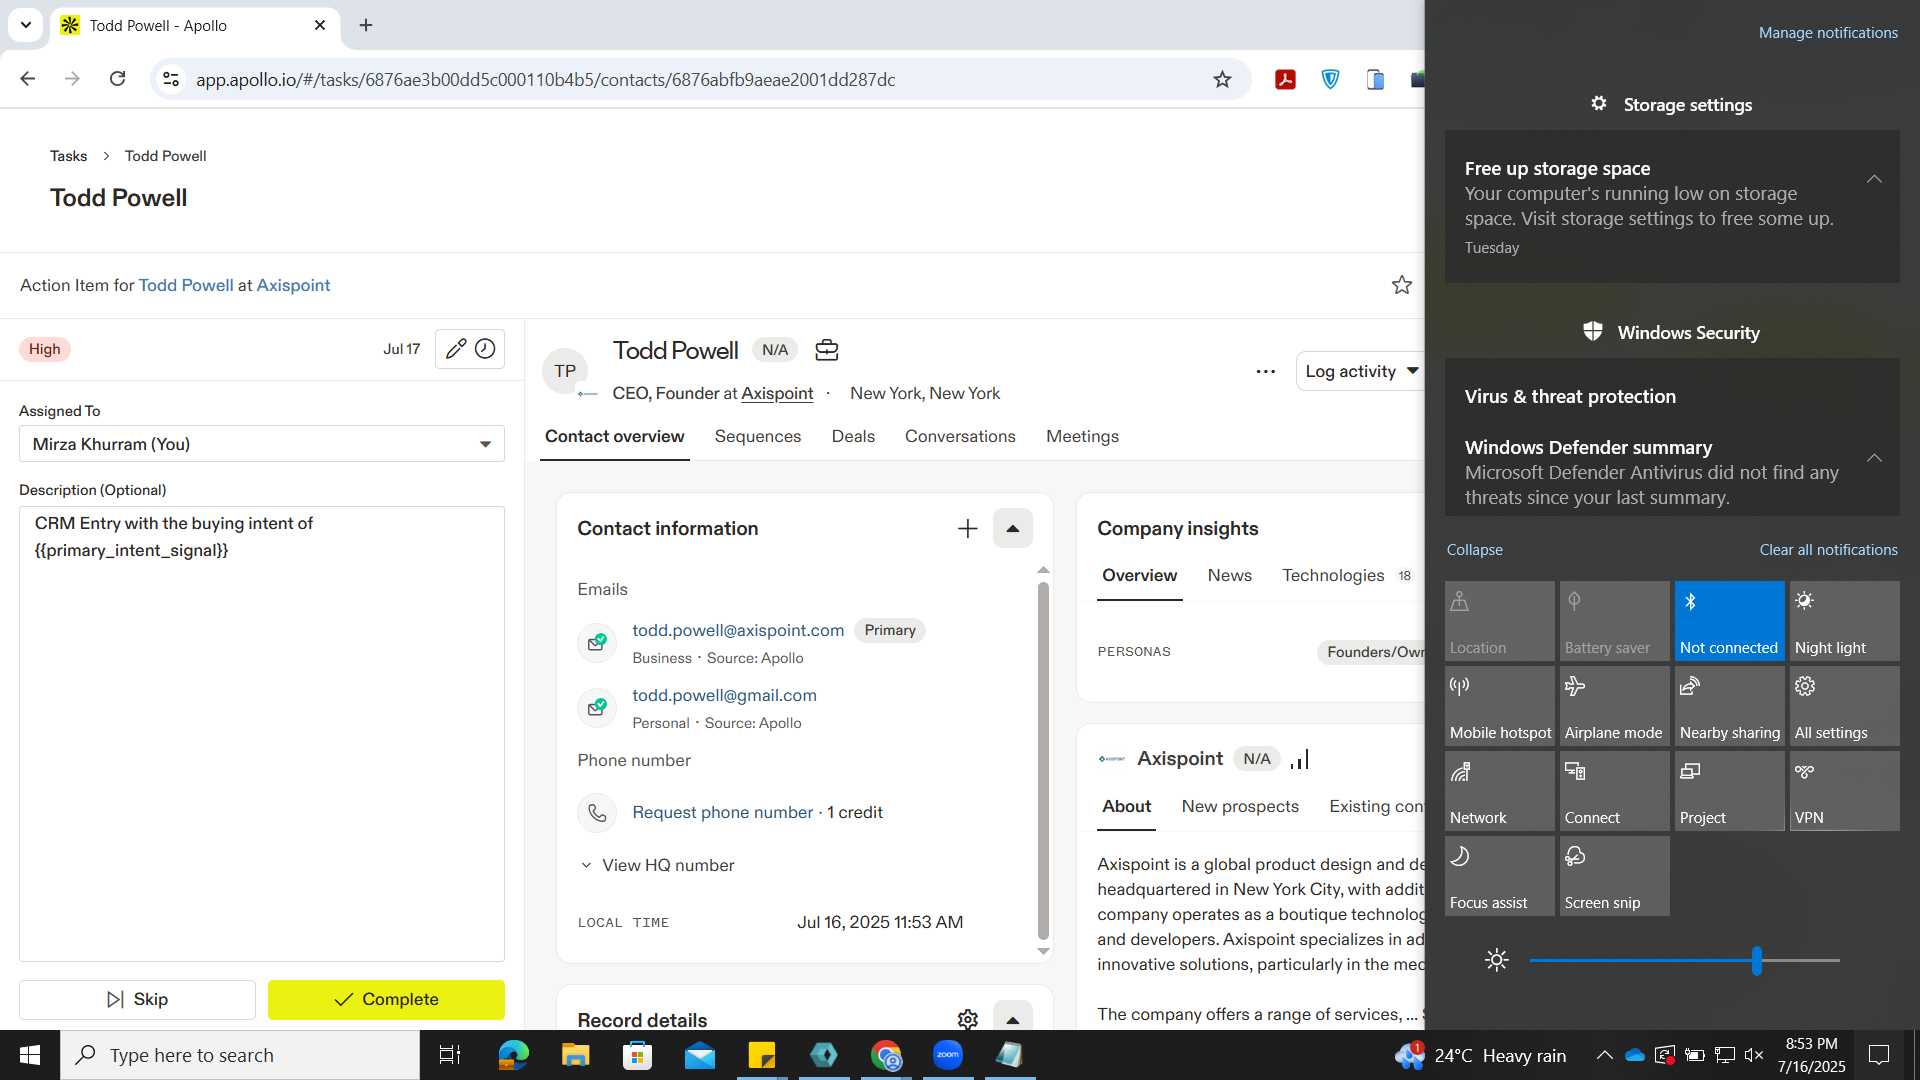Open the three-dot more options menu
The height and width of the screenshot is (1080, 1920).
click(1265, 372)
